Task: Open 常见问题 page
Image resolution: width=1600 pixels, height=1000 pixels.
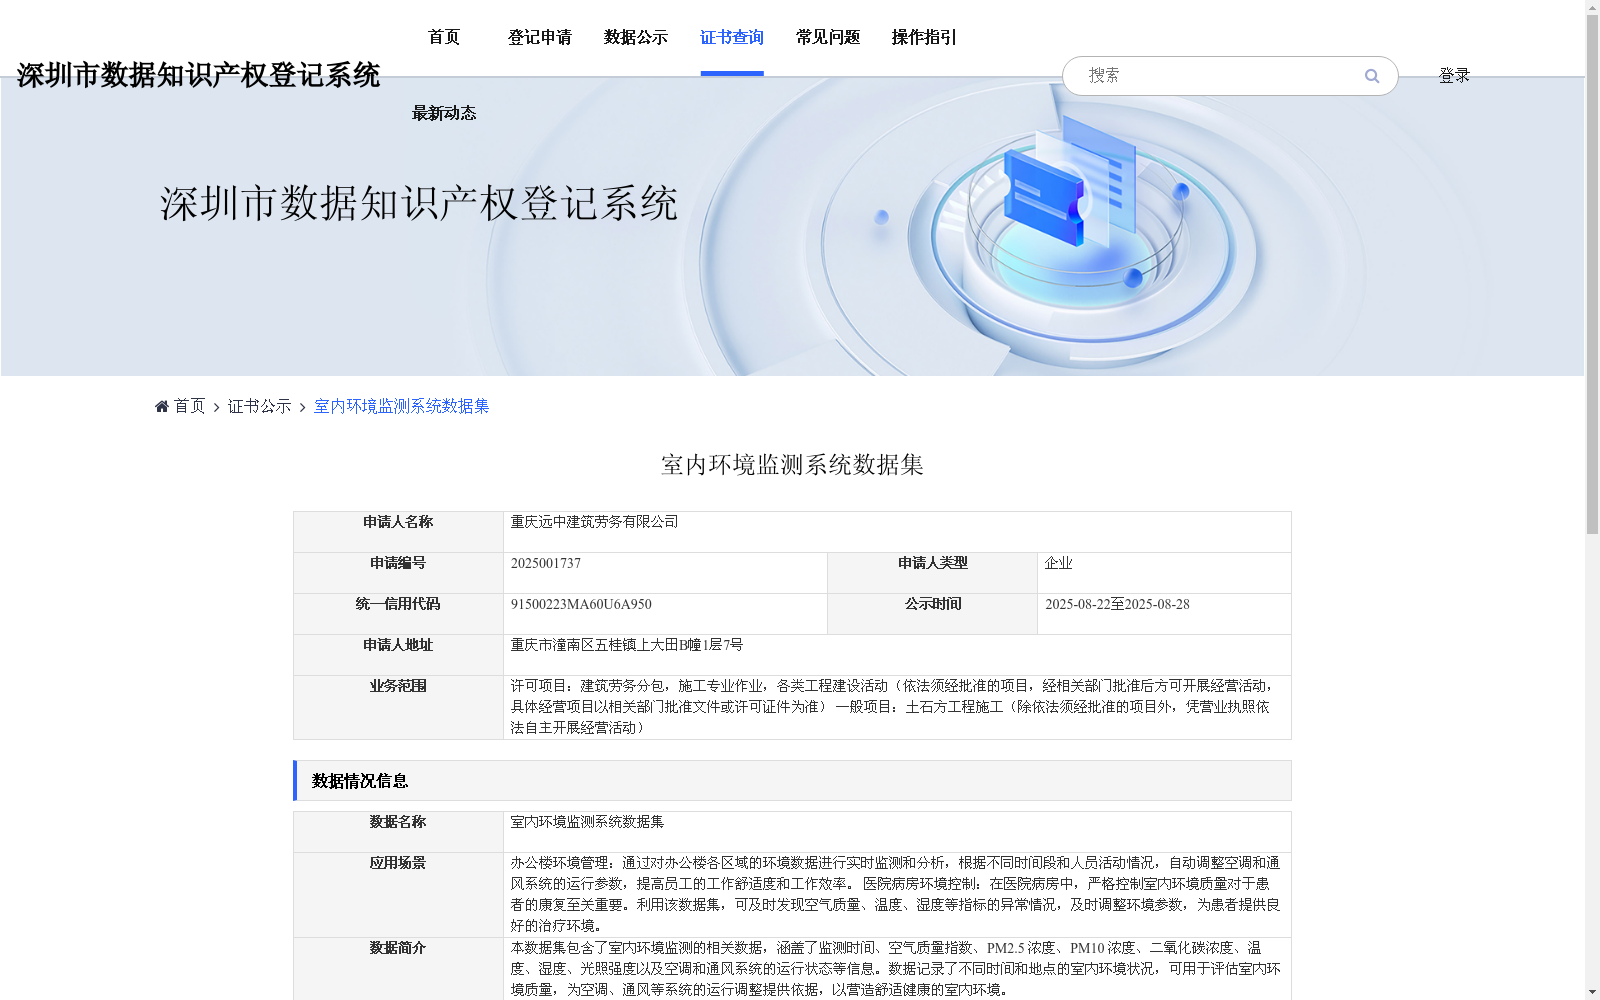Action: (x=828, y=37)
